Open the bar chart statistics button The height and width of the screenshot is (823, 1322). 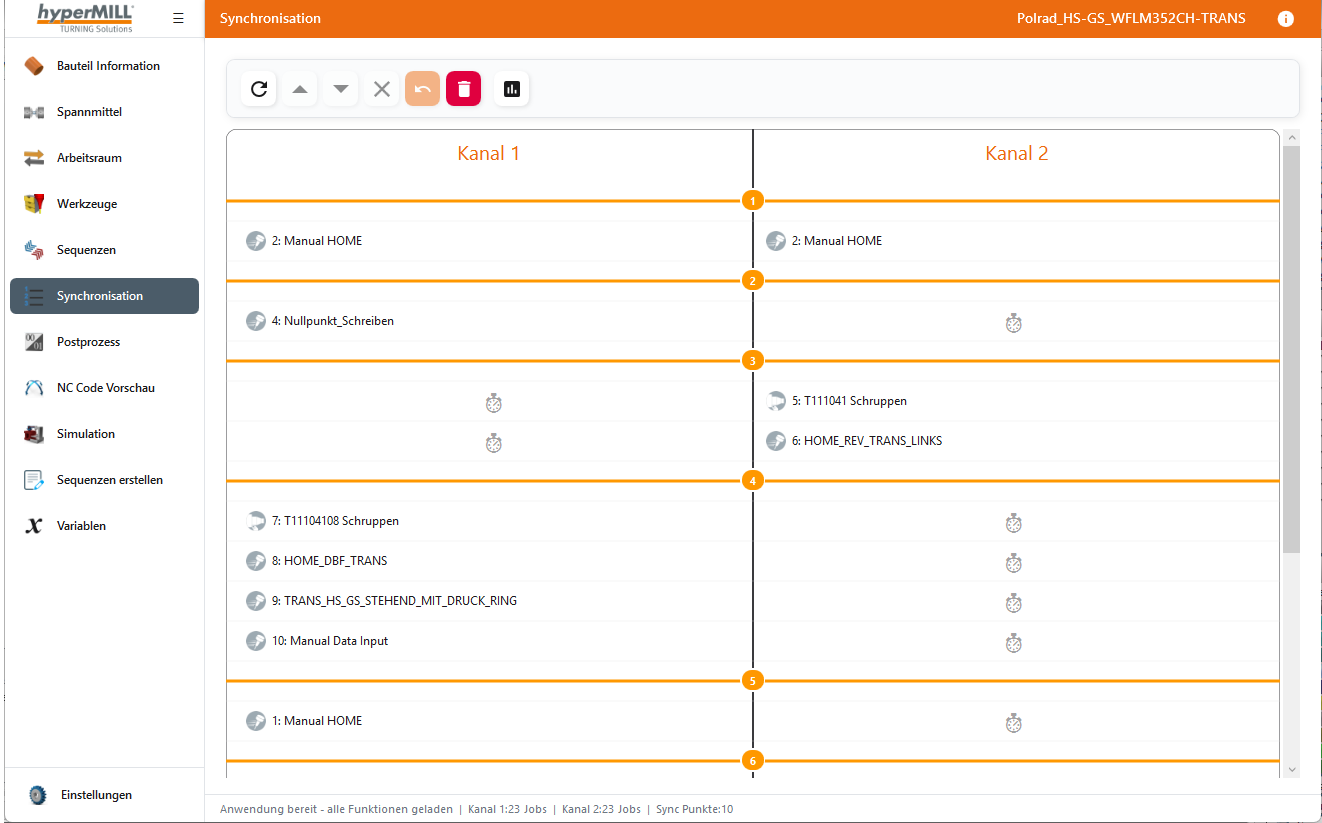pos(511,89)
